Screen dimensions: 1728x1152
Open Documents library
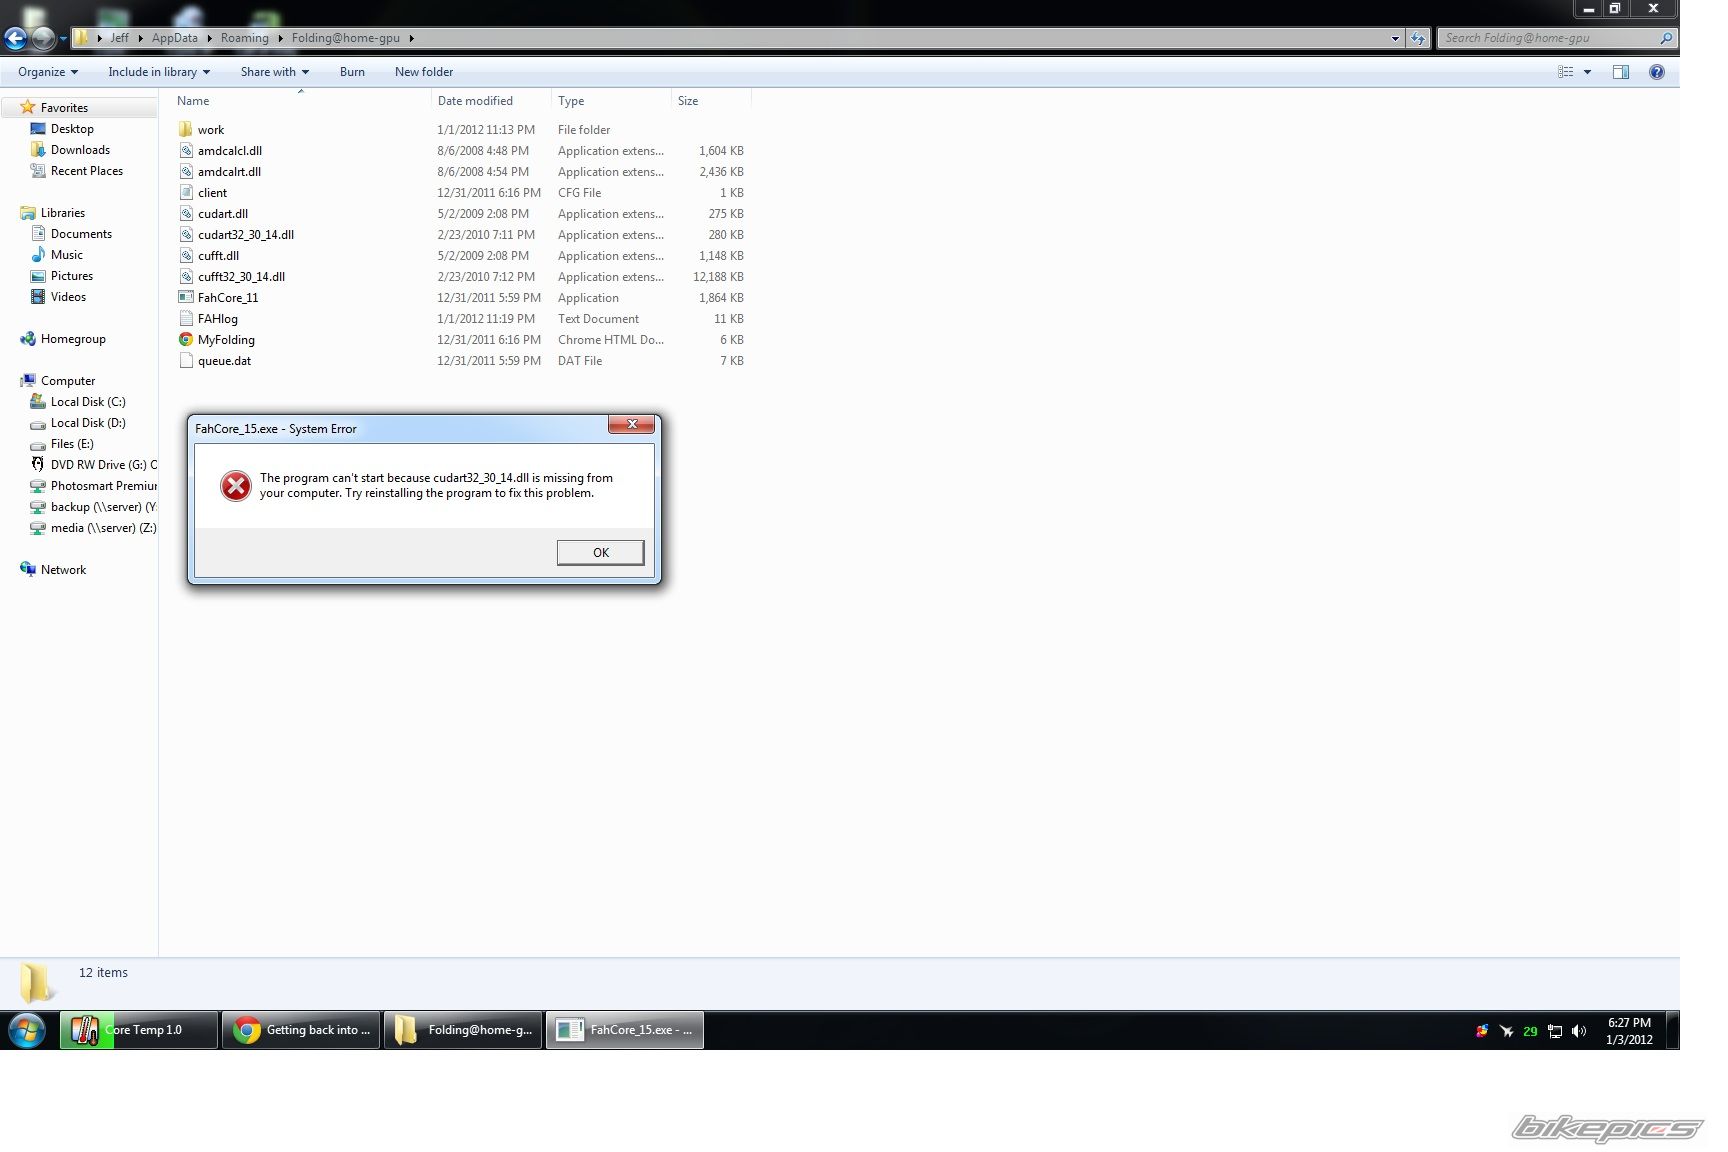coord(81,234)
